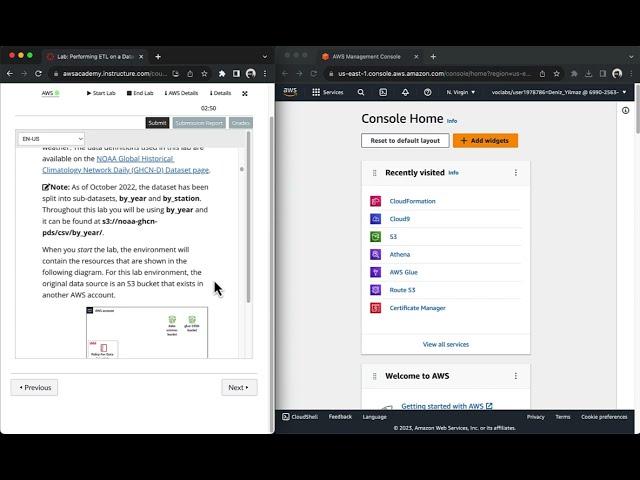Open CloudFormation service icon
Viewport: 640px width, 480px height.
pyautogui.click(x=376, y=201)
